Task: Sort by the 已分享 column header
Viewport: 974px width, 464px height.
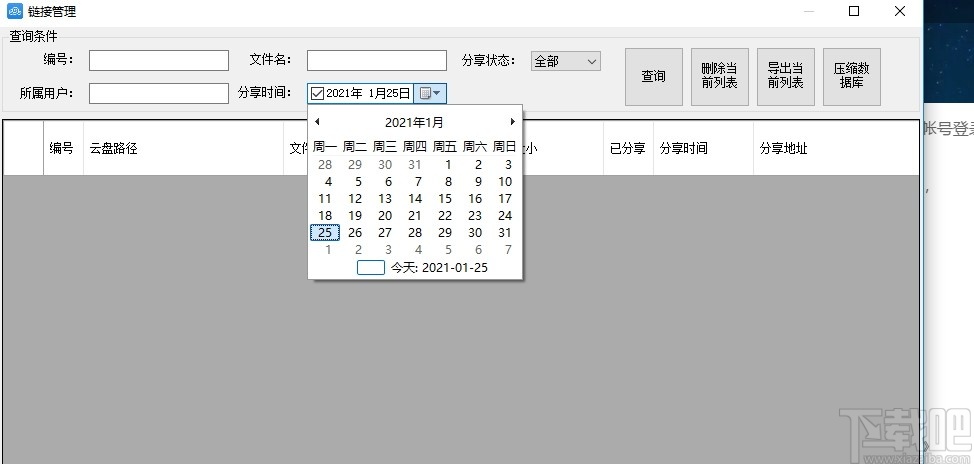Action: coord(628,148)
